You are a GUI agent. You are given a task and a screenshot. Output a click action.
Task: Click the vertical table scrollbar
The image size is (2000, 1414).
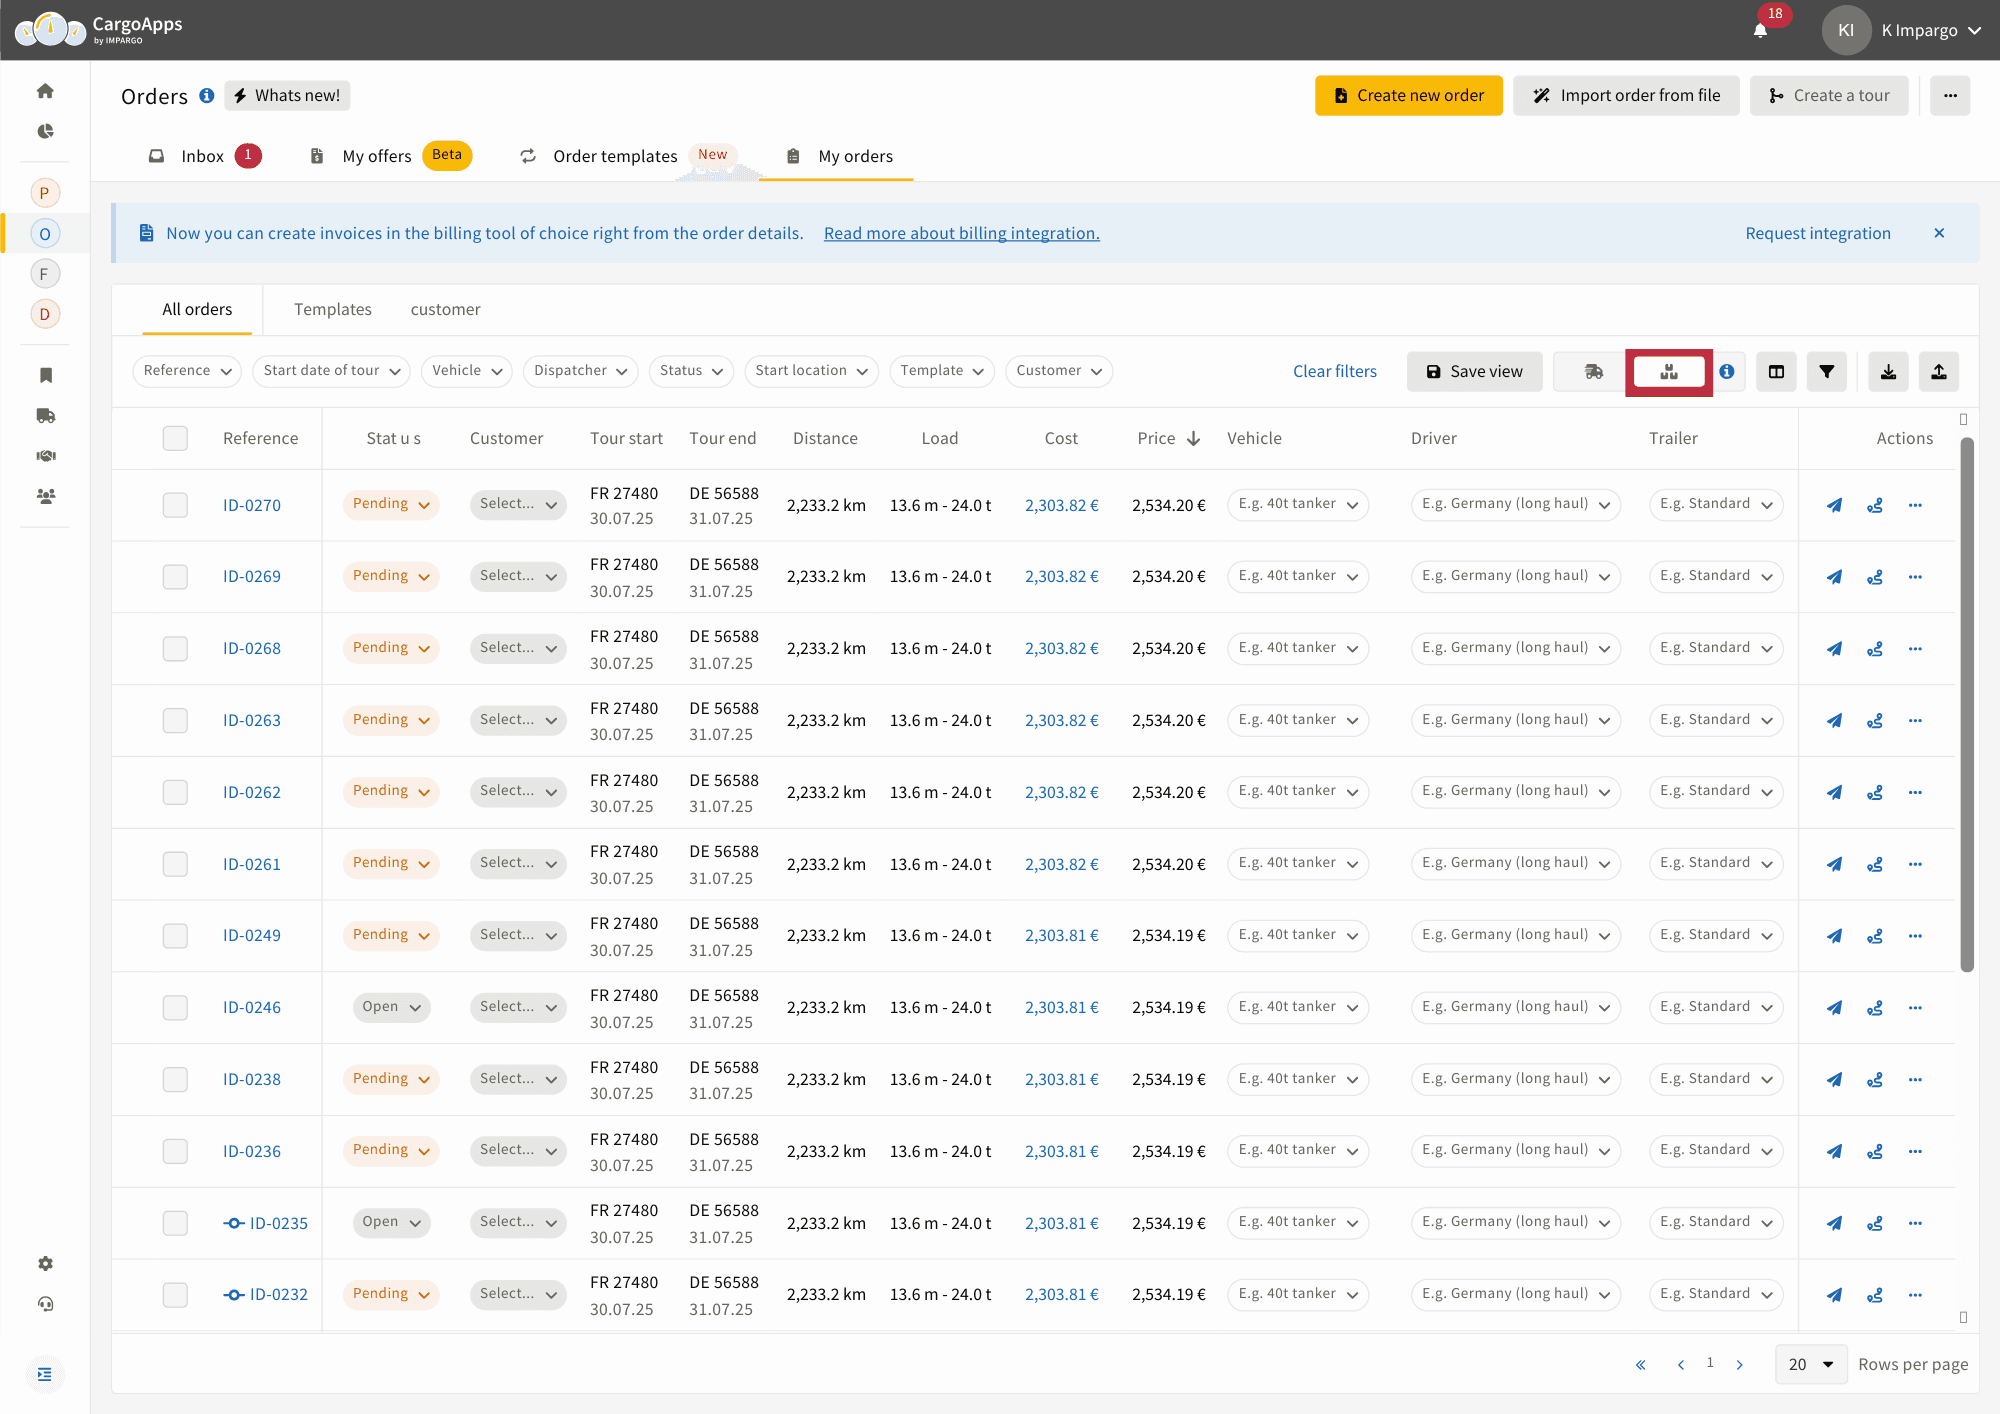1966,700
